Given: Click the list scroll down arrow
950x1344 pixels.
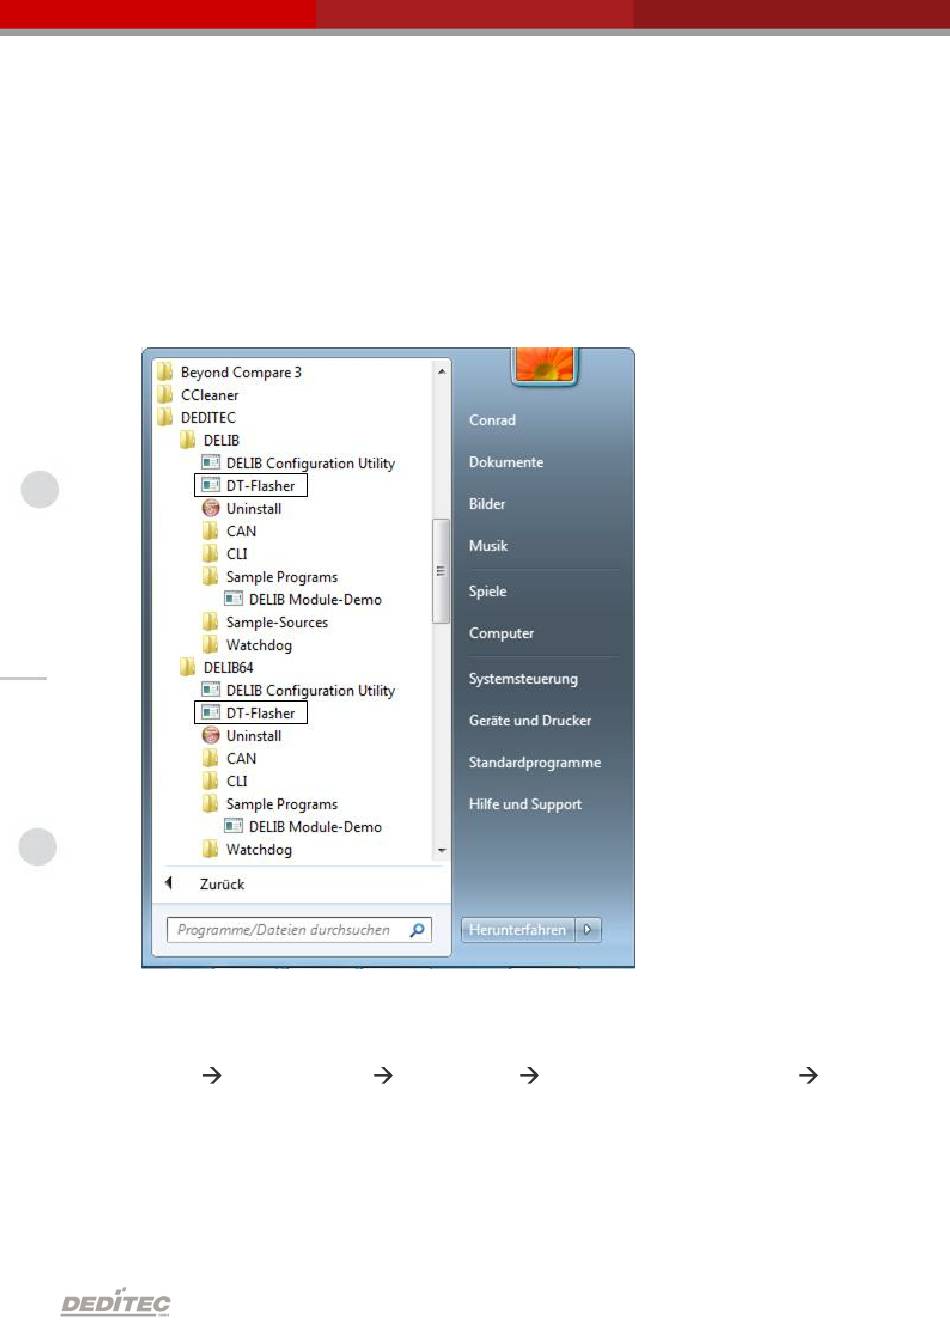Looking at the screenshot, I should pos(441,850).
